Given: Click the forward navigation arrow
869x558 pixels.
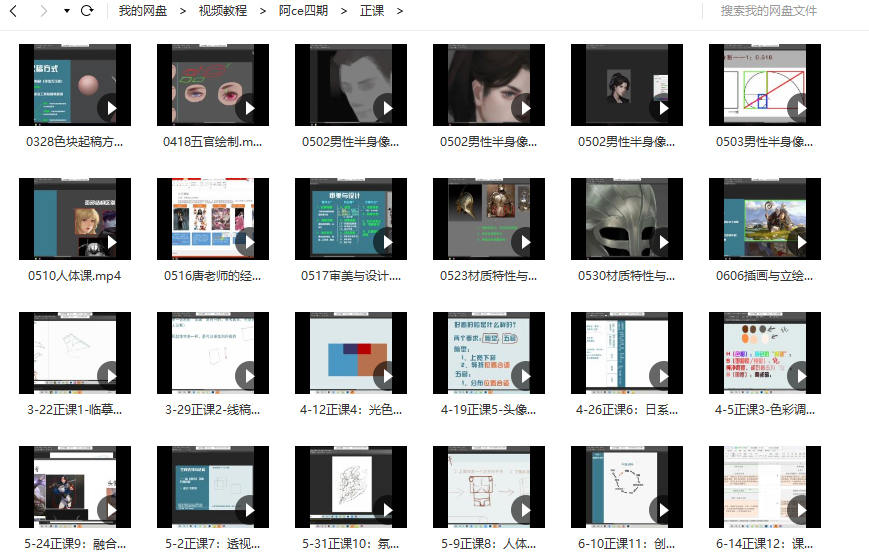Looking at the screenshot, I should point(42,11).
